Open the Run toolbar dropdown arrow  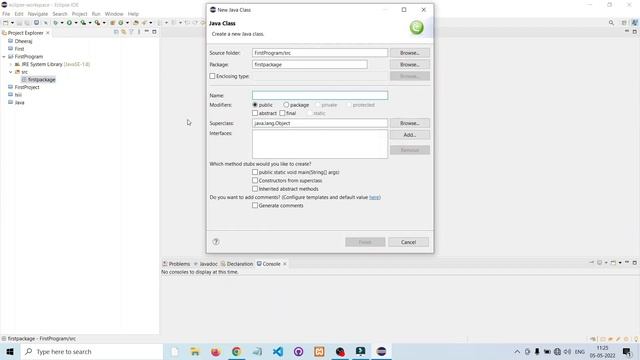[76, 23]
